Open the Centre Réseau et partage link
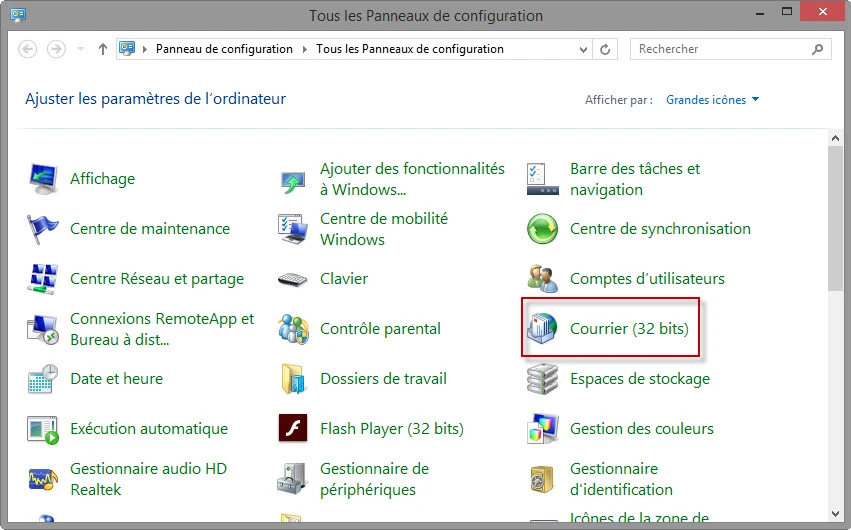851x530 pixels. (x=157, y=279)
